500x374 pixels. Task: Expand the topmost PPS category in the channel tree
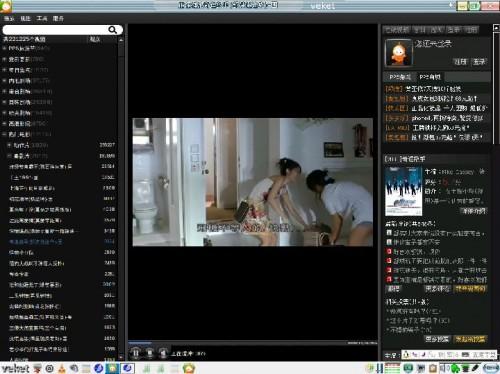(x=4, y=48)
